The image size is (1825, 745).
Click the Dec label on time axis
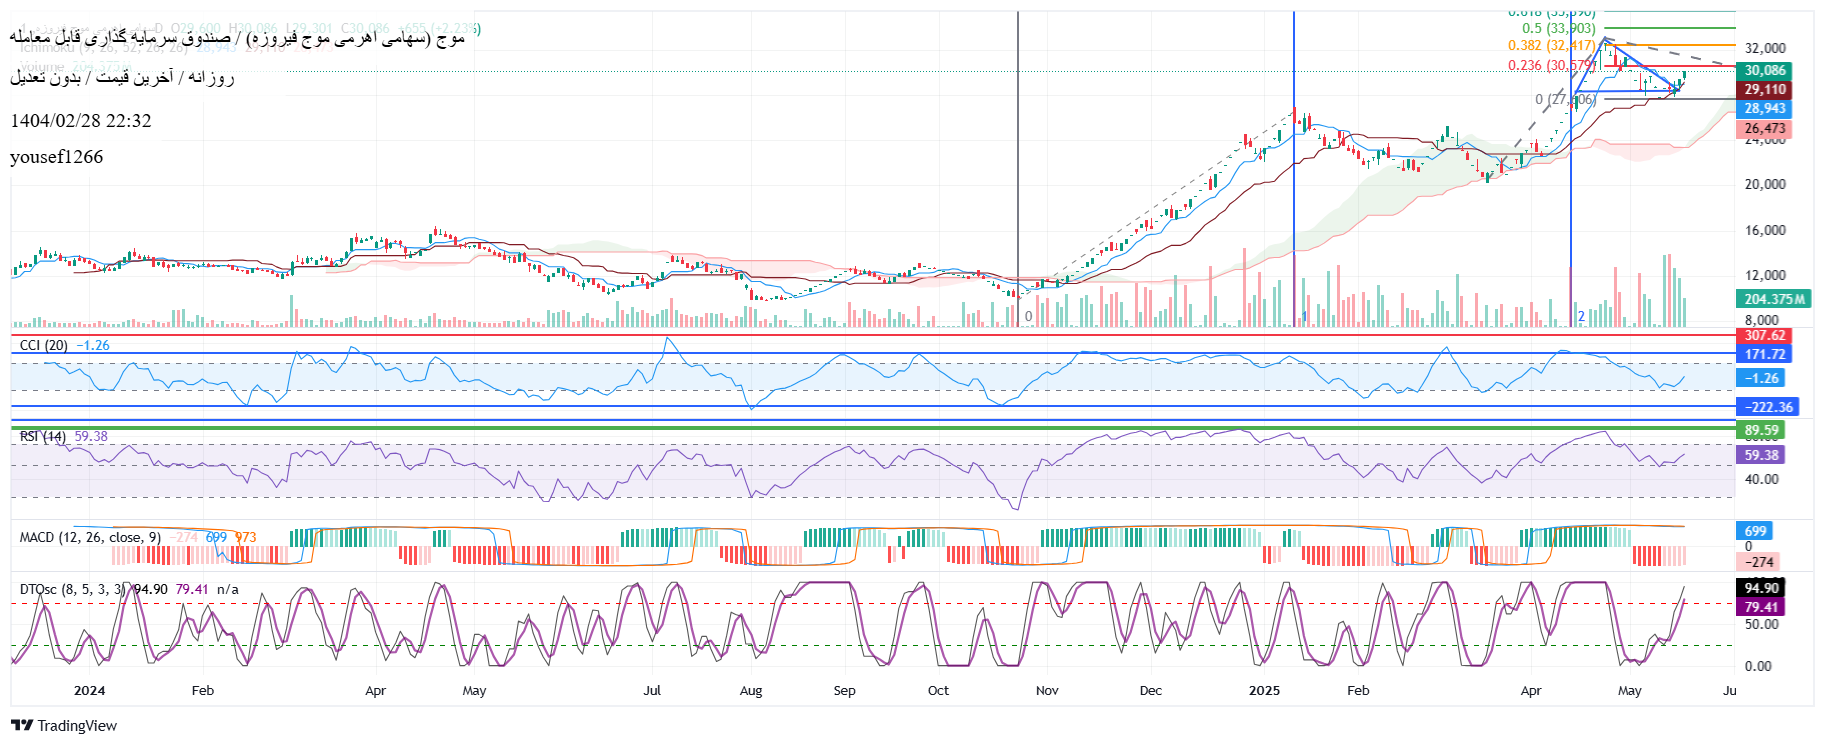1151,690
